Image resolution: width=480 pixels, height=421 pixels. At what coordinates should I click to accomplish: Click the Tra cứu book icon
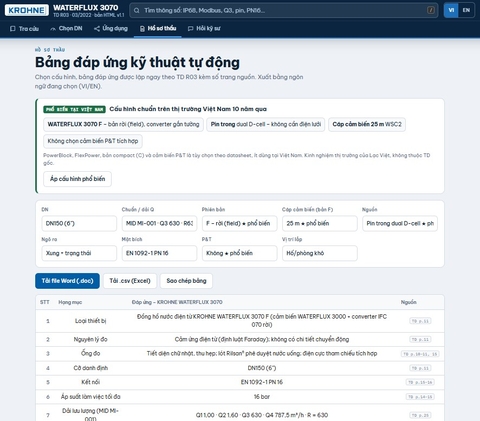pyautogui.click(x=13, y=29)
